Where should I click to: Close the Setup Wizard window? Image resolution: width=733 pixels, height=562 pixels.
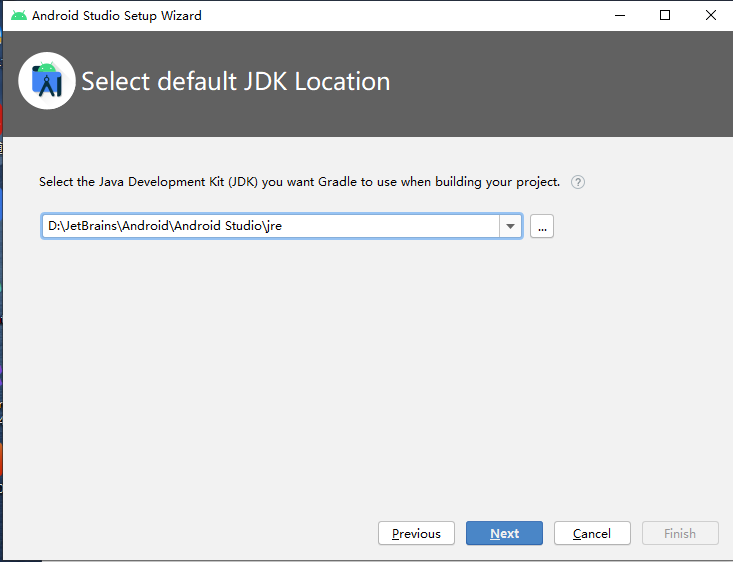point(711,15)
